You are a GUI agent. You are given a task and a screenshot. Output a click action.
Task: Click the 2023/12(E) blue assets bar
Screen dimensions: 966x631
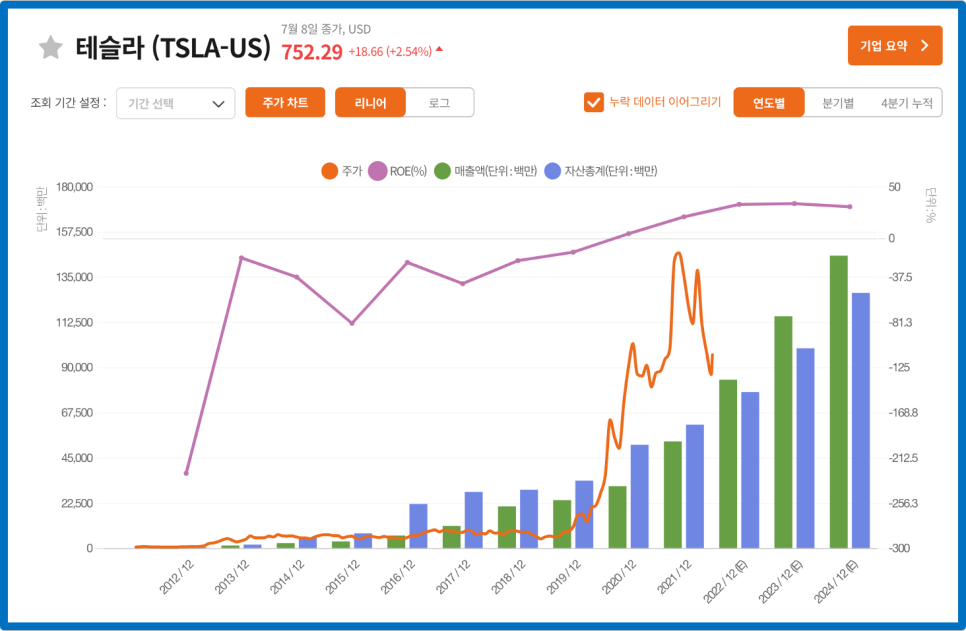point(805,449)
